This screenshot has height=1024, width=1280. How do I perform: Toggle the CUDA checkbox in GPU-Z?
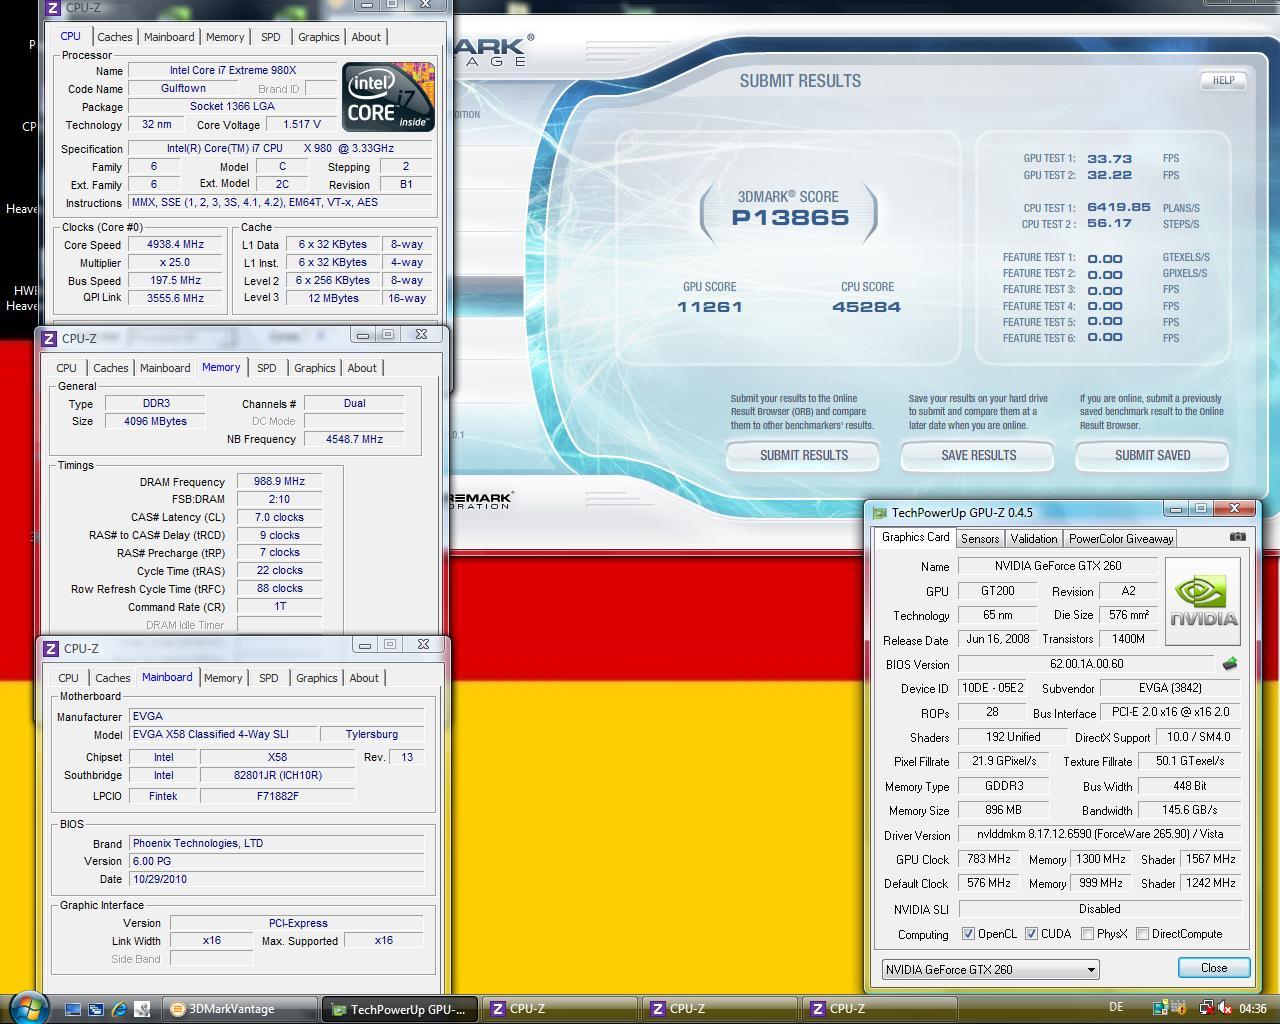point(1031,934)
